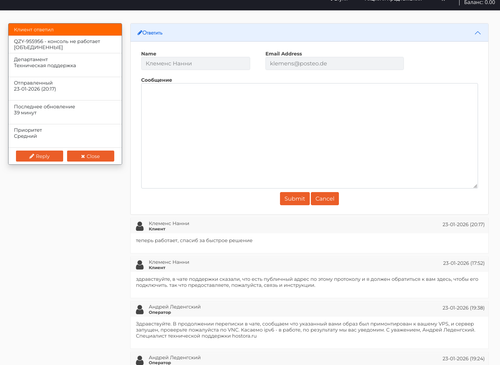Click the Email Address field
500x365 pixels.
point(334,63)
